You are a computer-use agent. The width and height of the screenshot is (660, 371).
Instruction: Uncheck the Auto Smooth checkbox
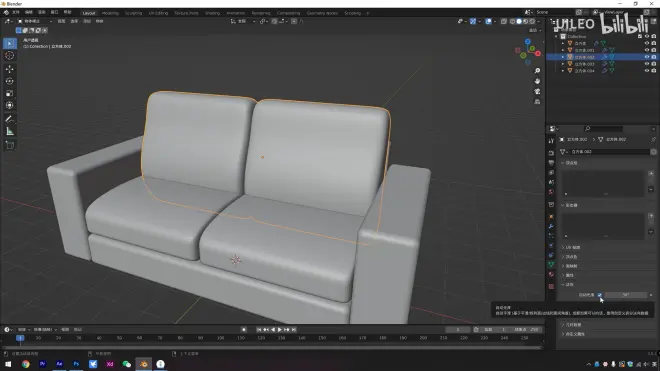599,295
